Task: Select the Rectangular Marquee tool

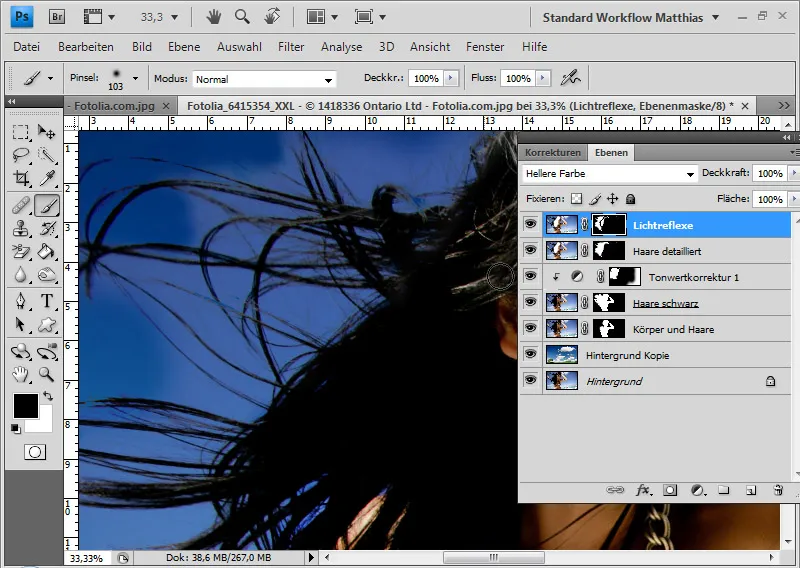Action: pos(20,133)
